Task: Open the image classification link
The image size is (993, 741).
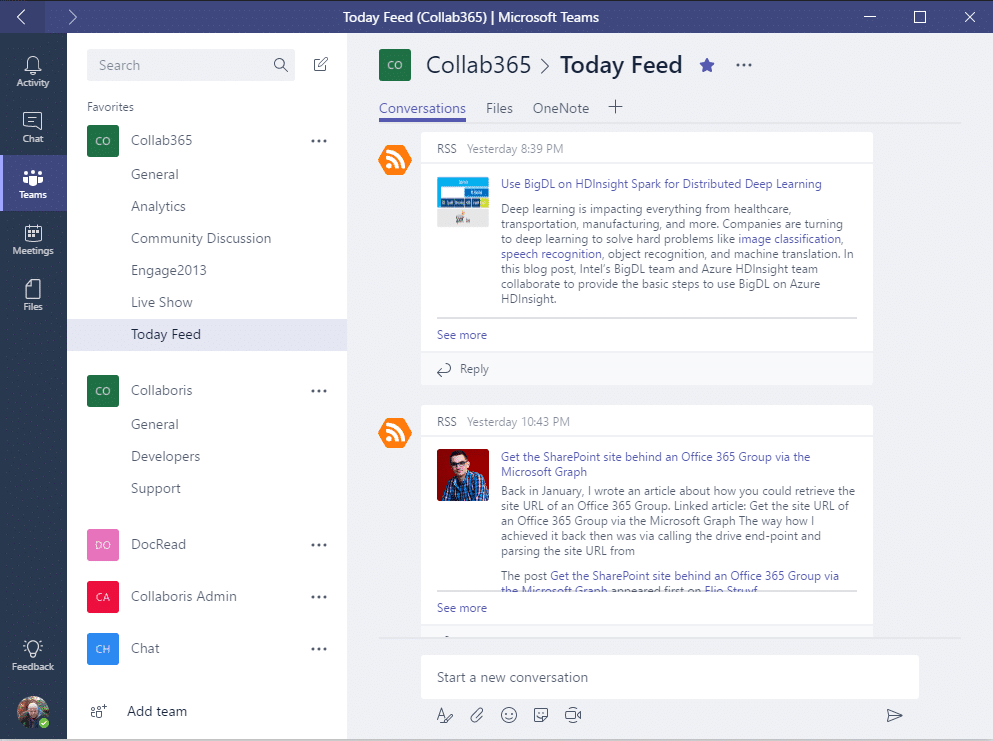Action: click(790, 239)
